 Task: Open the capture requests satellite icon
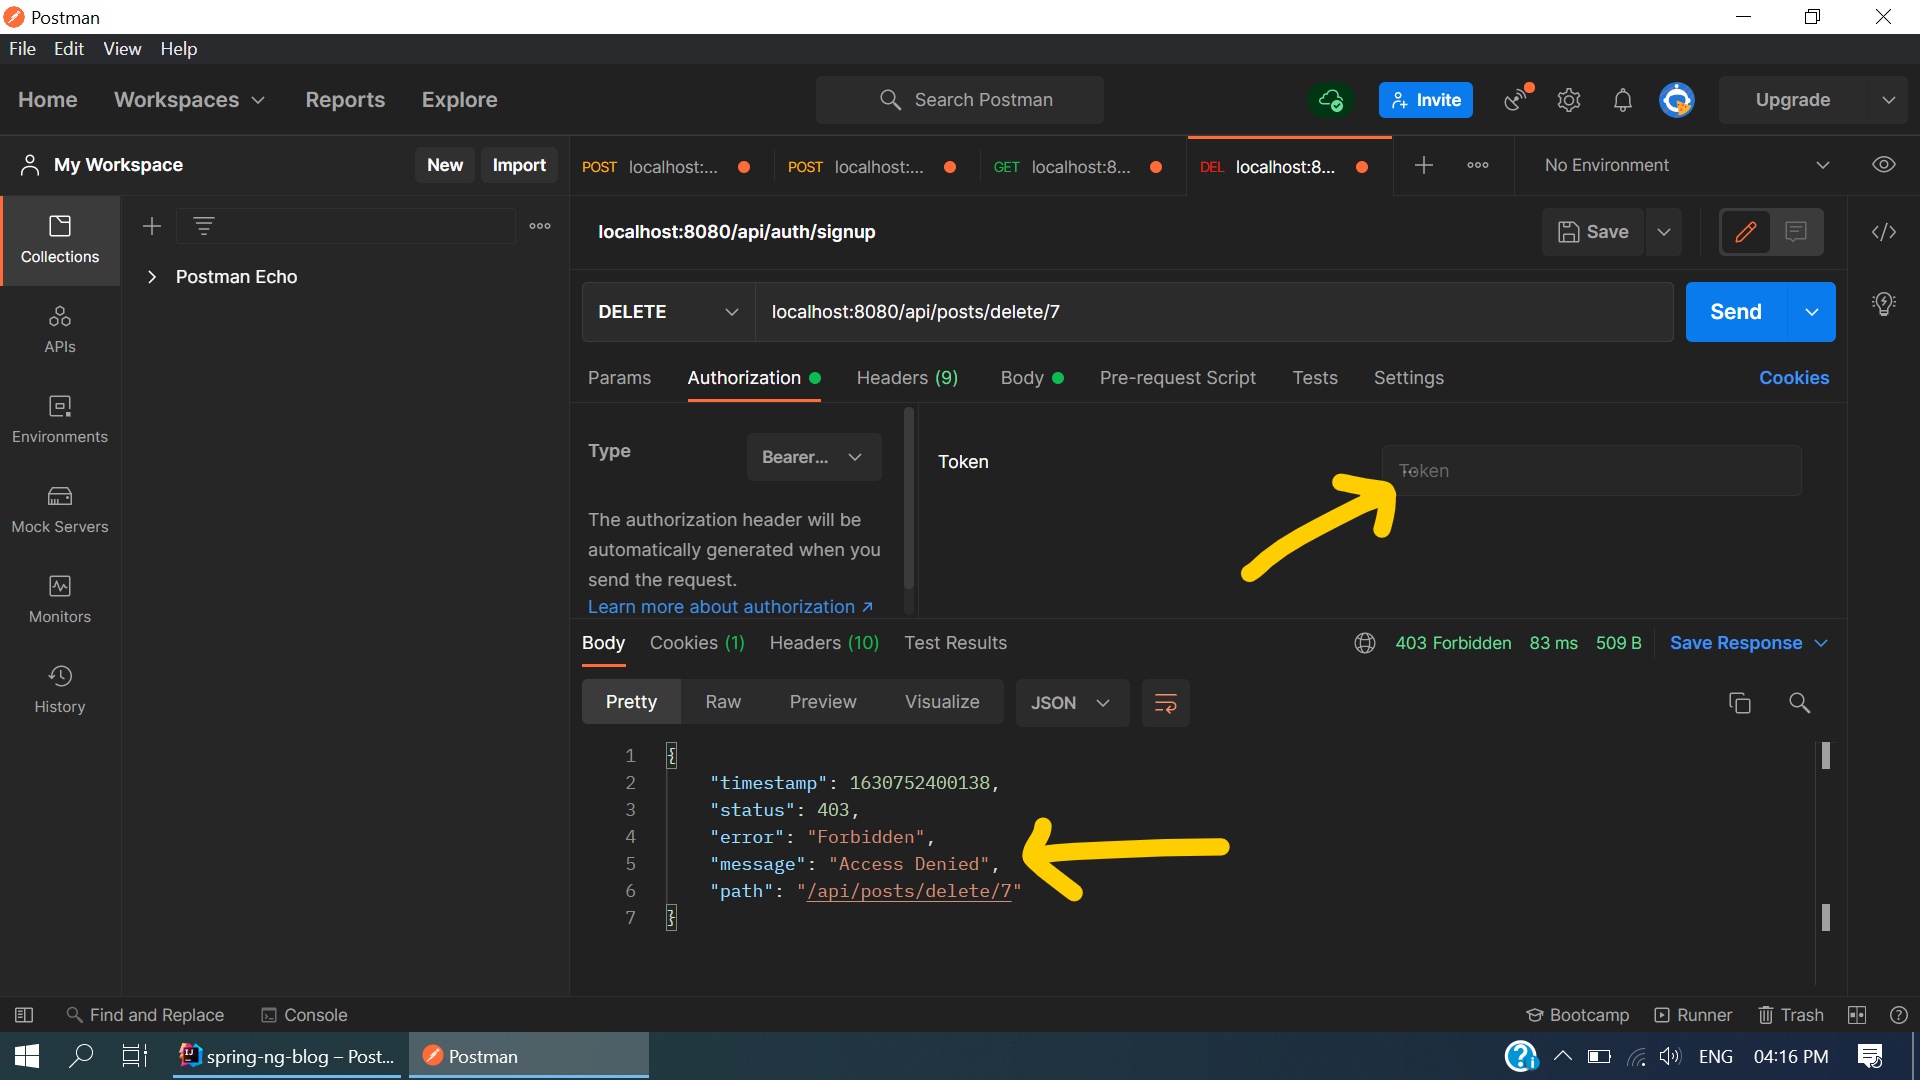1518,99
